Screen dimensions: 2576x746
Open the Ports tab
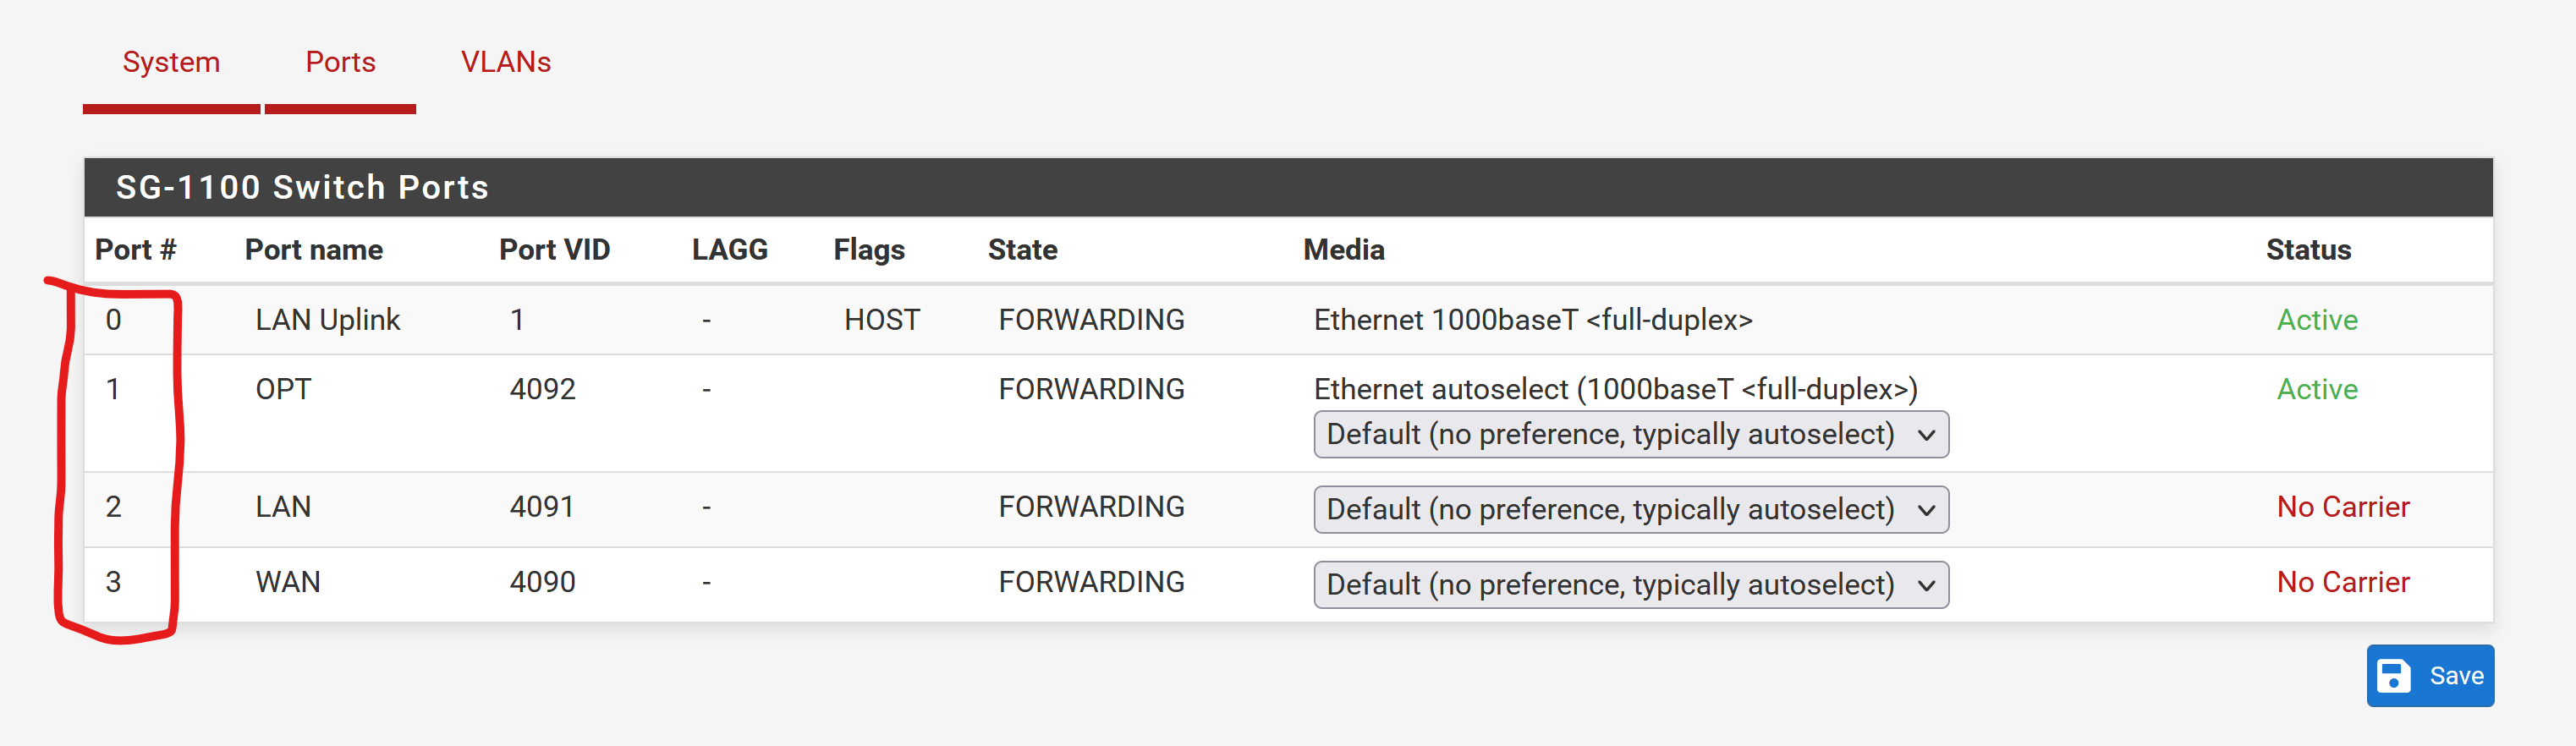pyautogui.click(x=340, y=62)
